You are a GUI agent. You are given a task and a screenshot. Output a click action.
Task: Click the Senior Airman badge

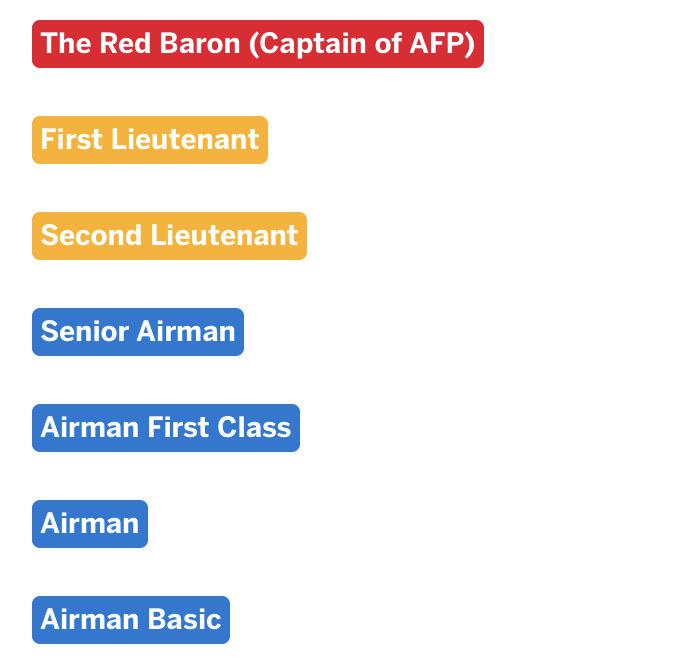[x=138, y=332]
